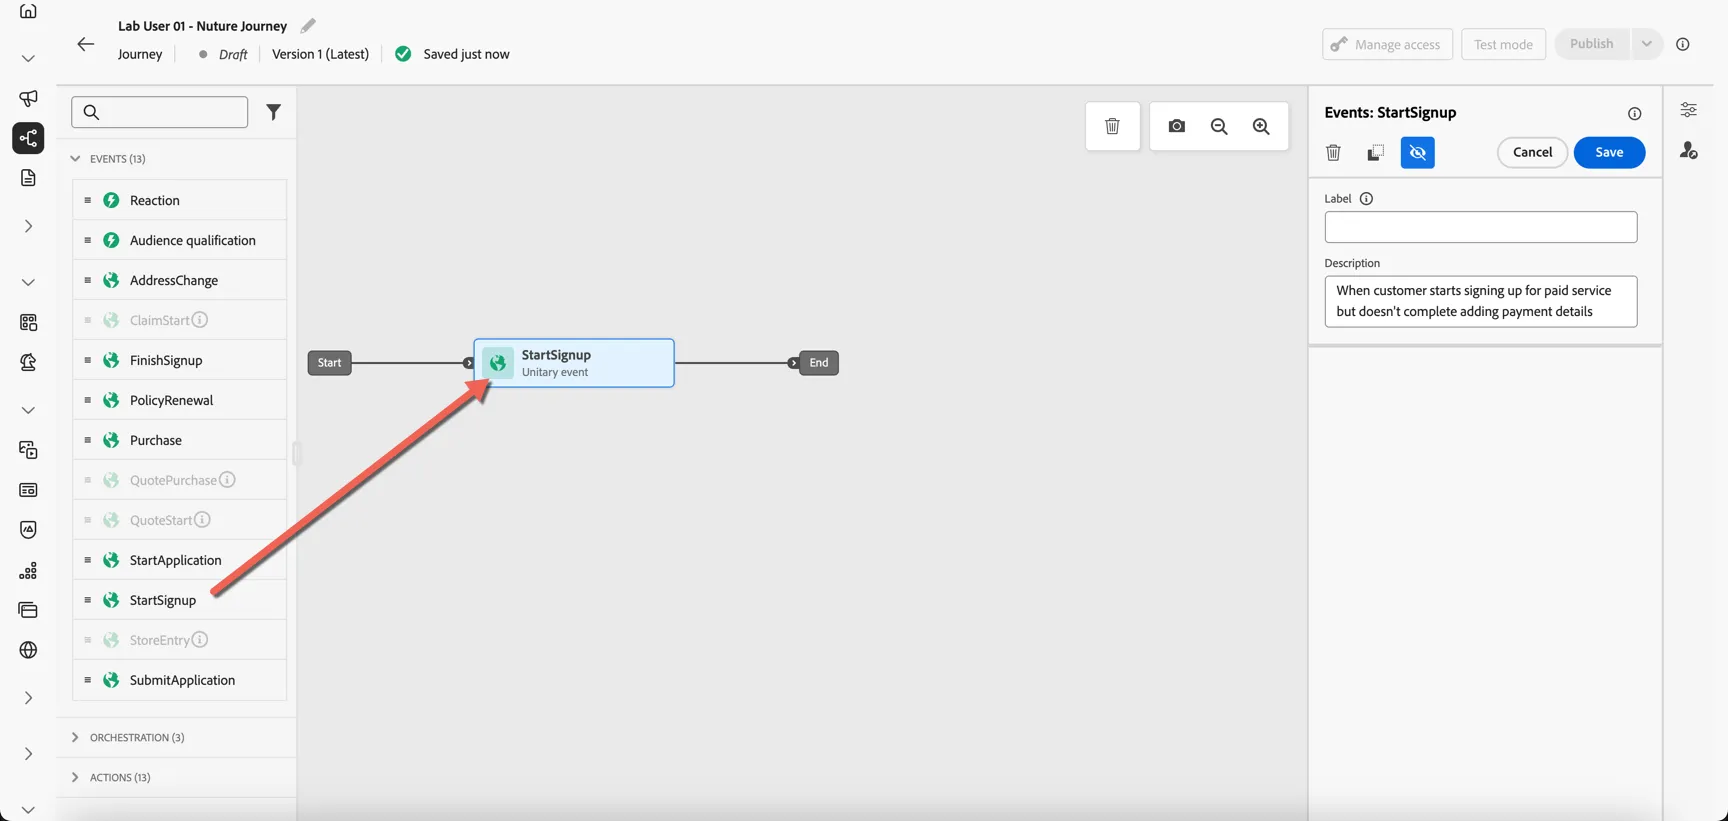Select the PolicyRenewal event
The width and height of the screenshot is (1728, 821).
tap(180, 400)
